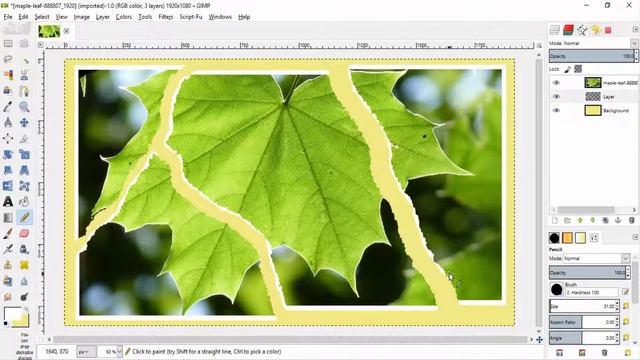Select the Paintbrush tool
640x360 pixels.
click(x=8, y=233)
